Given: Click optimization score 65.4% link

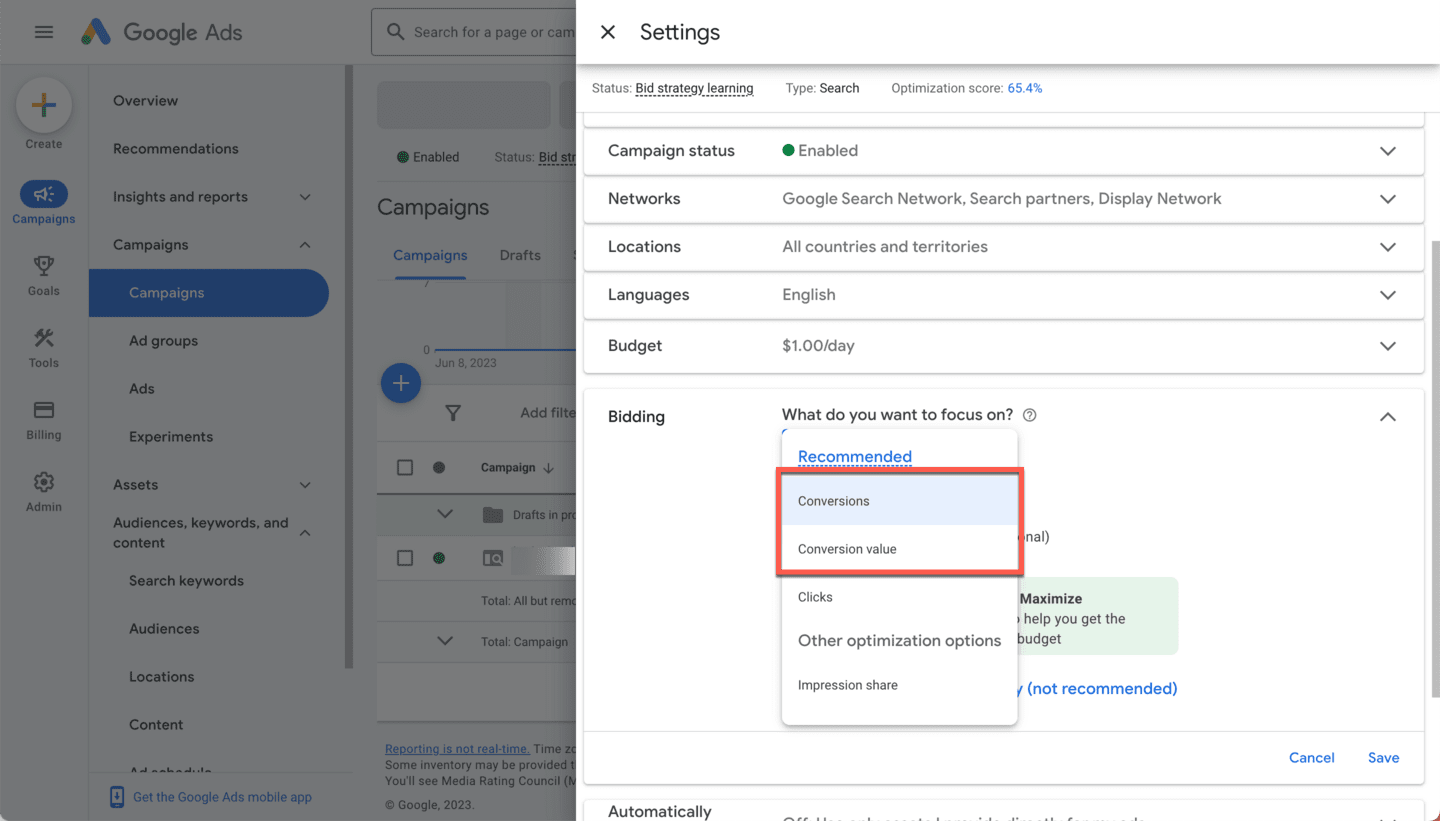Looking at the screenshot, I should tap(1024, 88).
